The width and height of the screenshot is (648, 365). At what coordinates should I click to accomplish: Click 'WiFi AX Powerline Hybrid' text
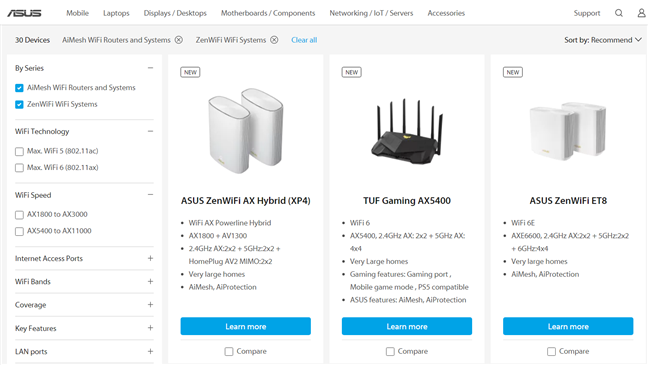[230, 223]
